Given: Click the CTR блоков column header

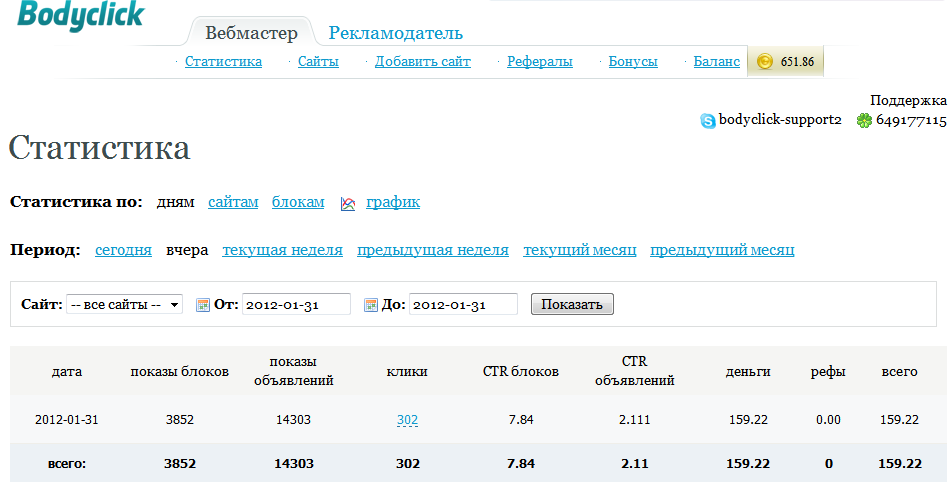Looking at the screenshot, I should click(x=521, y=372).
